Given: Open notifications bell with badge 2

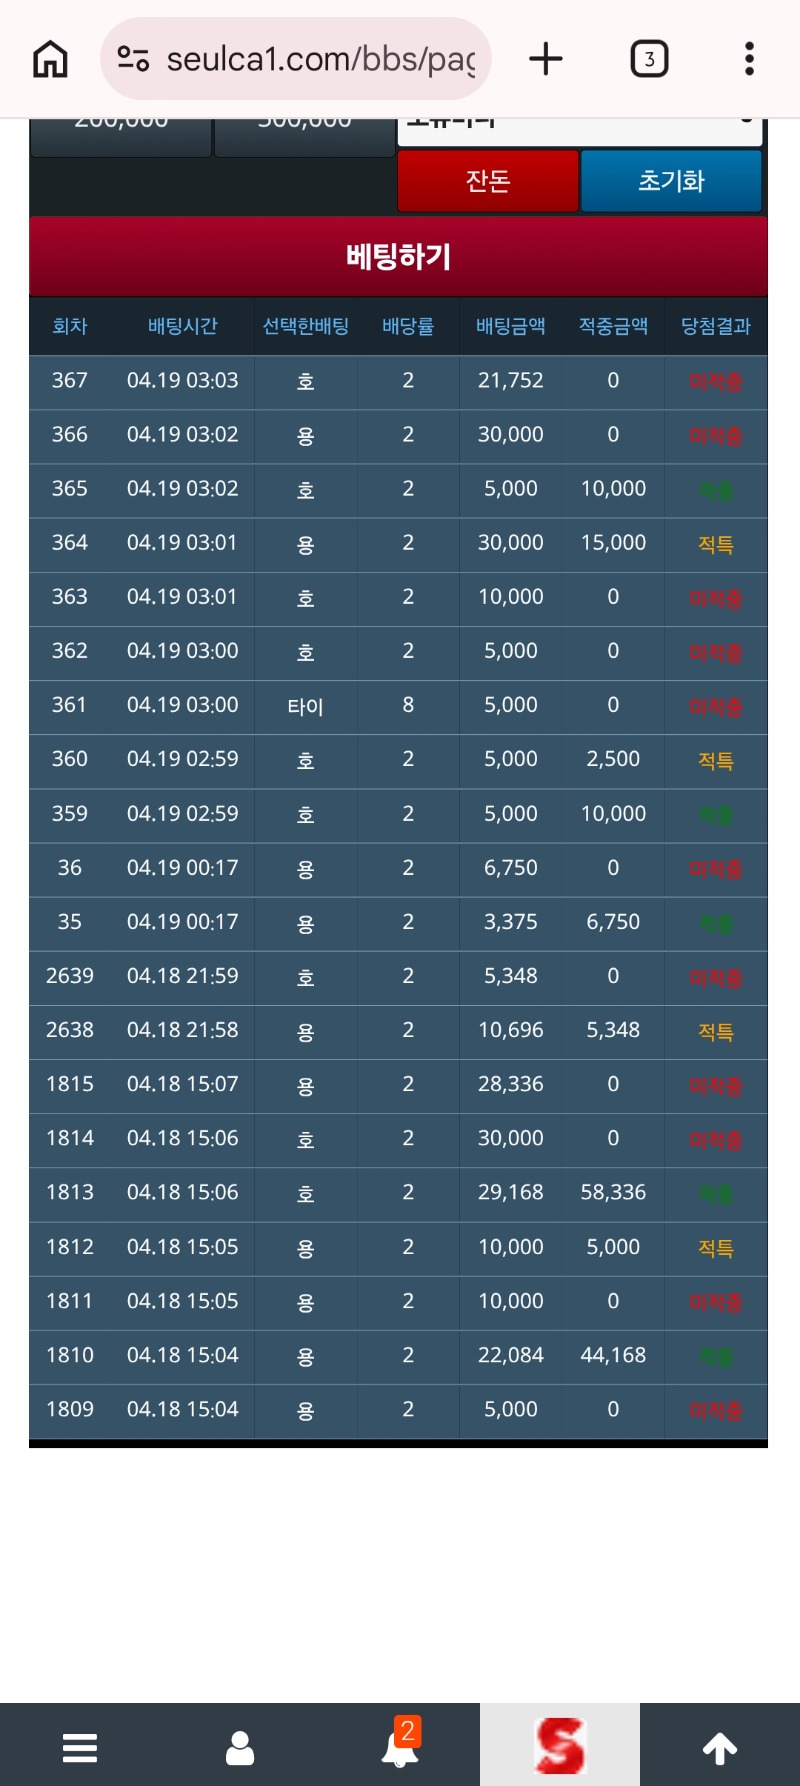Looking at the screenshot, I should [400, 1746].
